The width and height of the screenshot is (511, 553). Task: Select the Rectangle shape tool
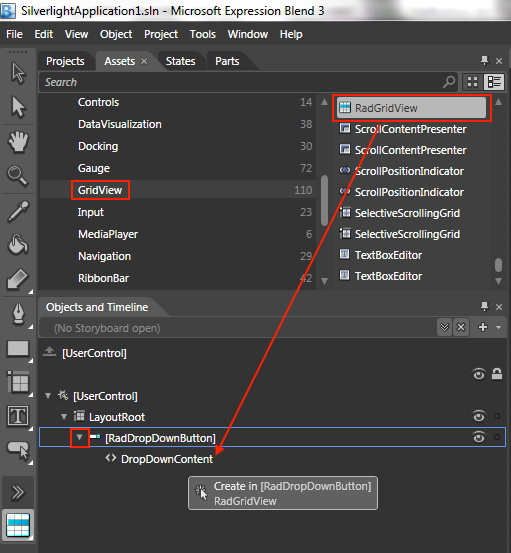(18, 349)
